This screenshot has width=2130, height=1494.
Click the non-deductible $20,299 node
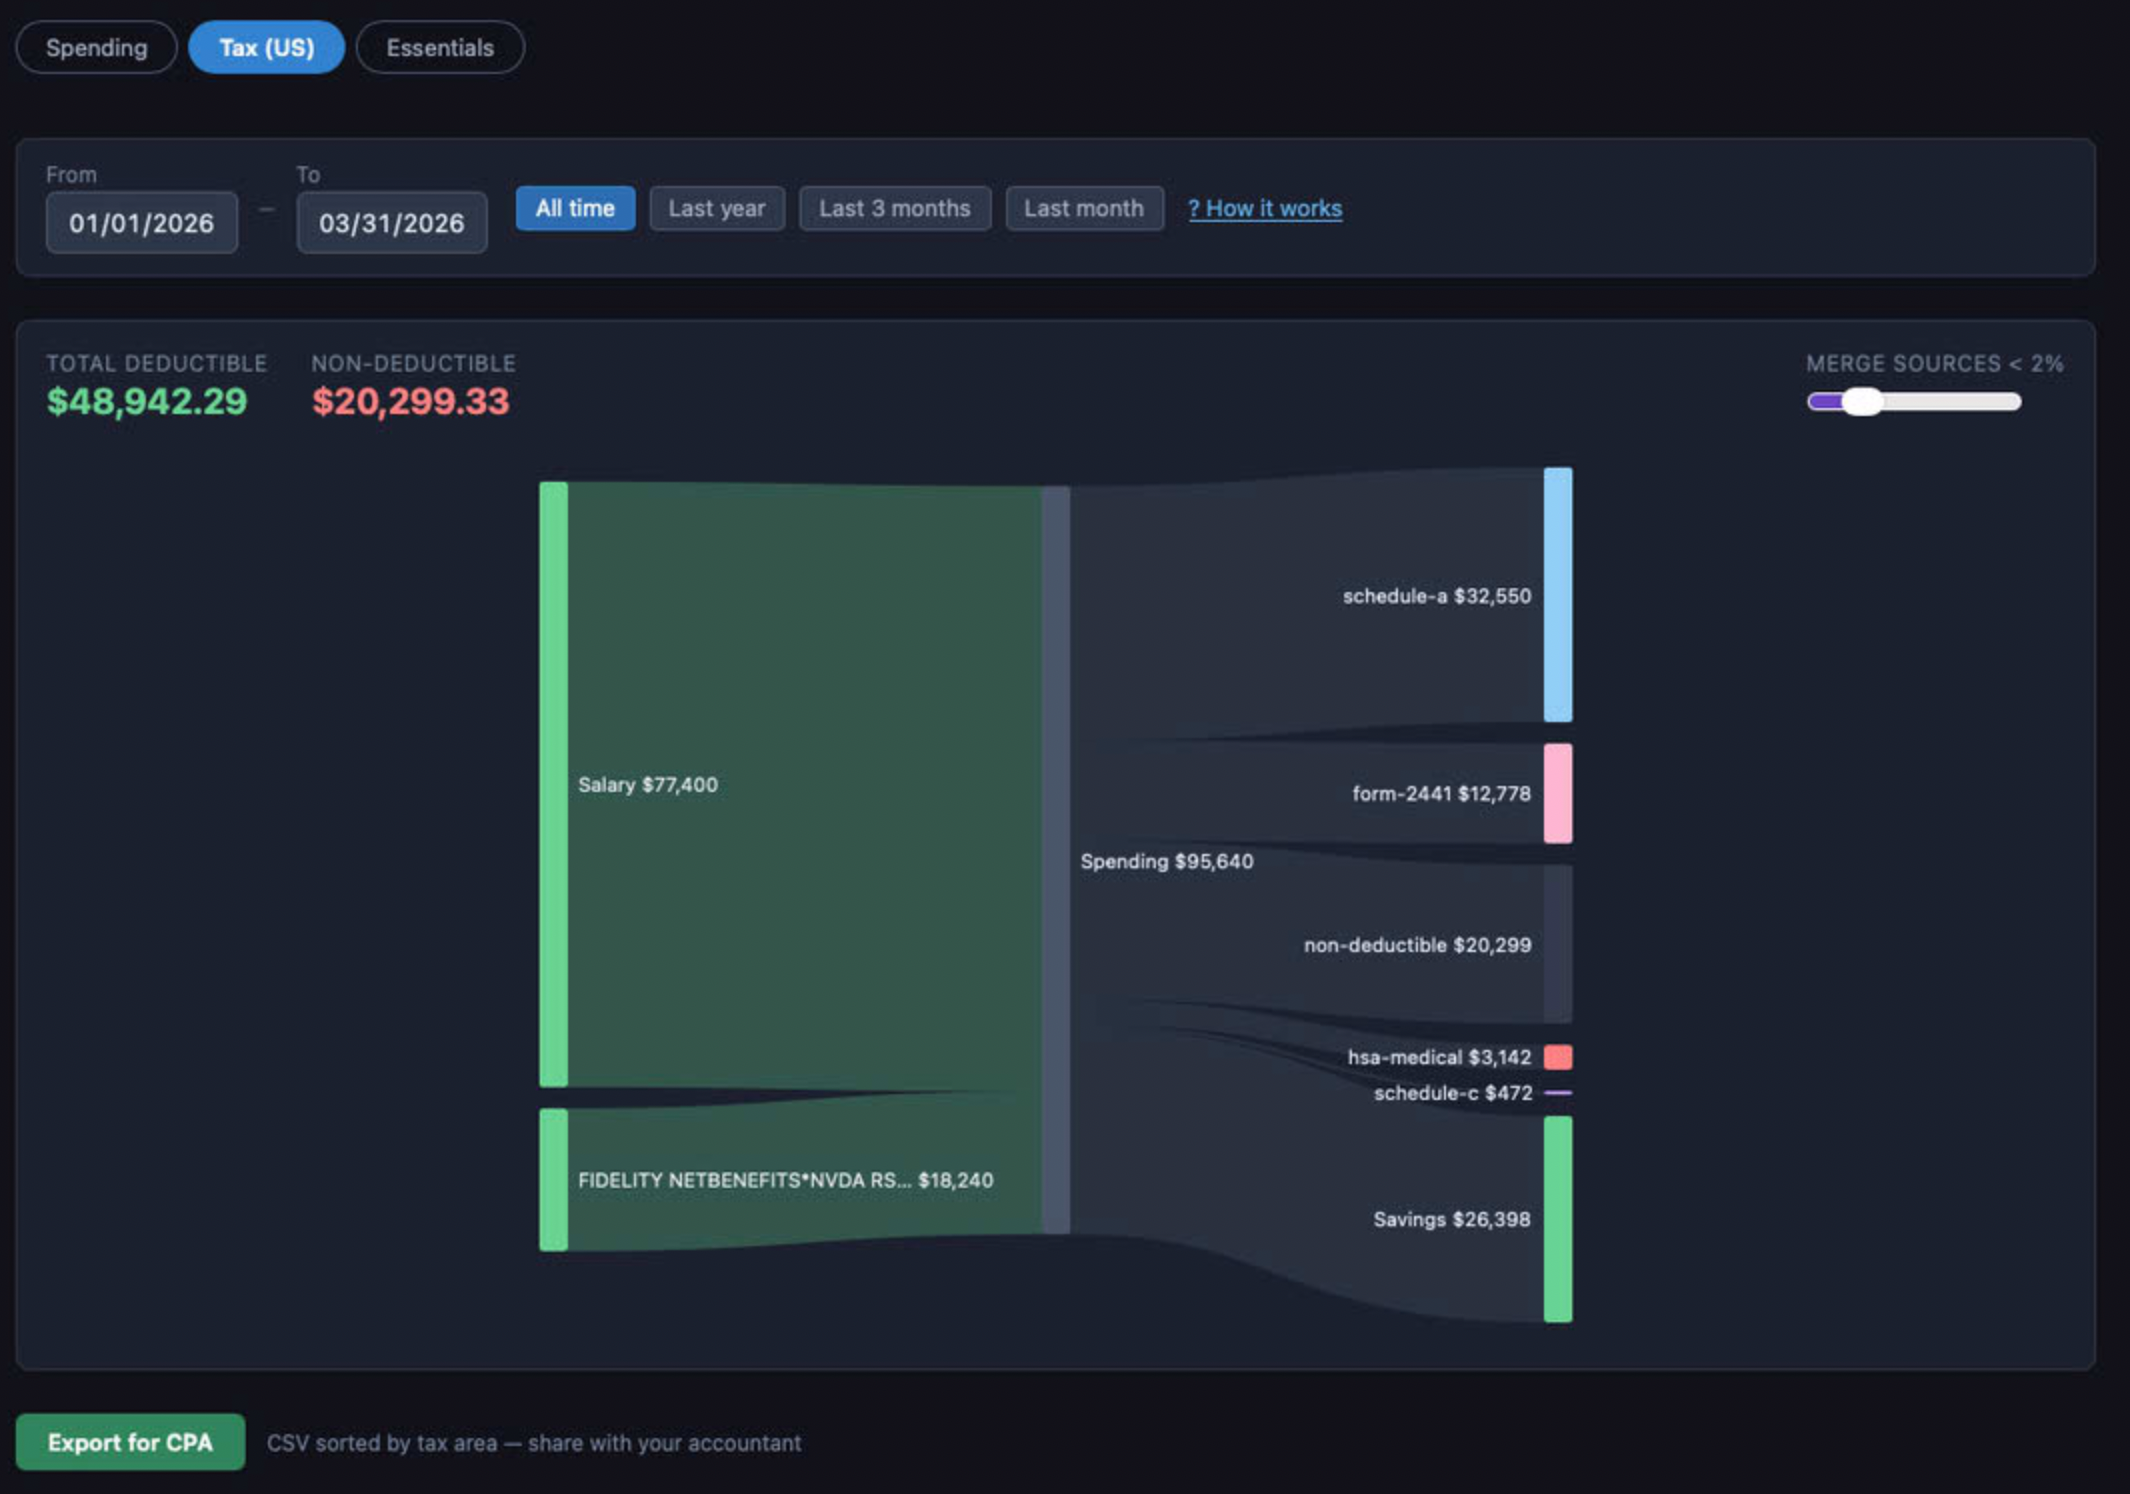(1558, 944)
